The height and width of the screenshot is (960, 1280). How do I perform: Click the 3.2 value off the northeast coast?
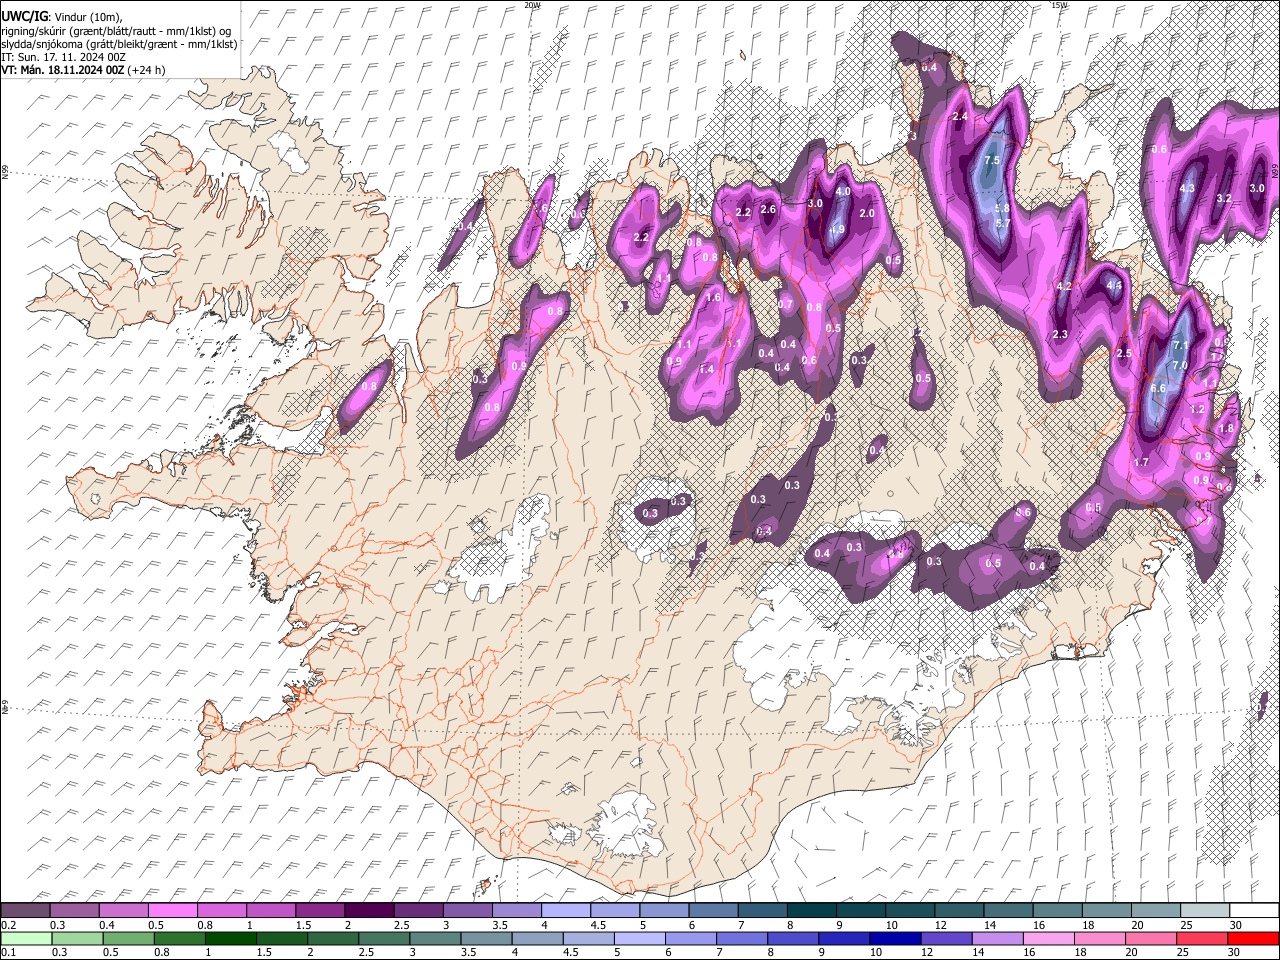(1223, 198)
